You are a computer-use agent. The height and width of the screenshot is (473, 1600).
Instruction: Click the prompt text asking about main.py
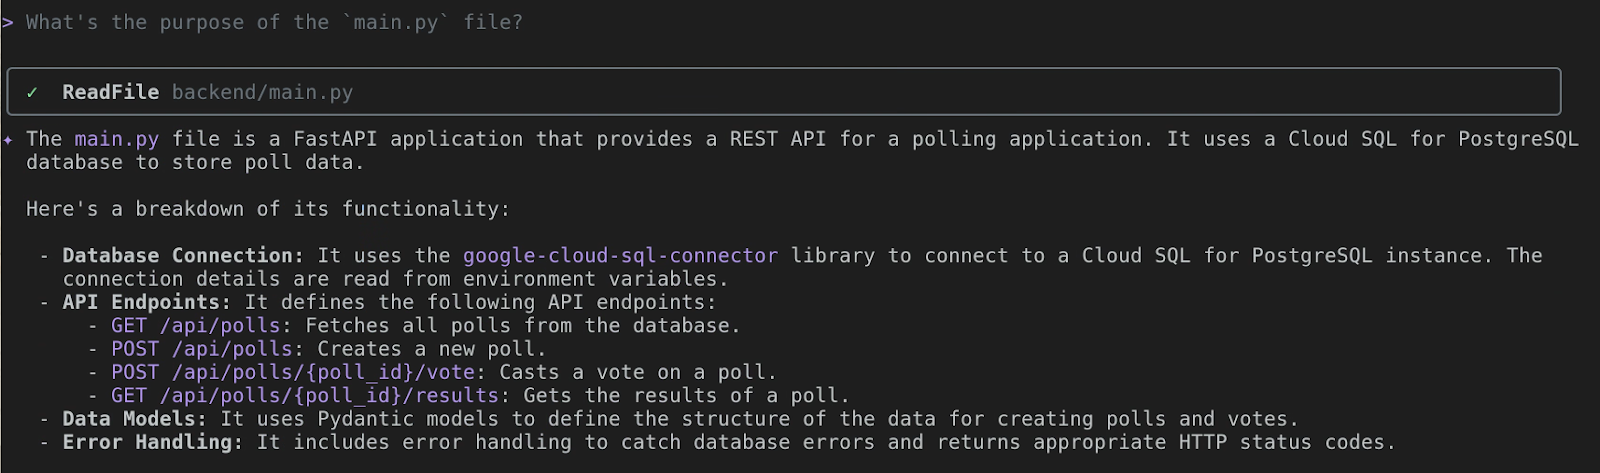274,22
